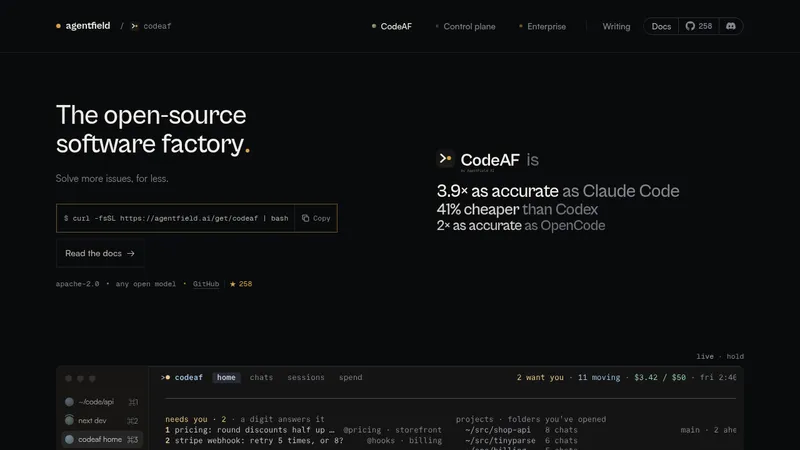Viewport: 800px width, 450px height.
Task: Click Read the docs button
Action: pos(100,253)
